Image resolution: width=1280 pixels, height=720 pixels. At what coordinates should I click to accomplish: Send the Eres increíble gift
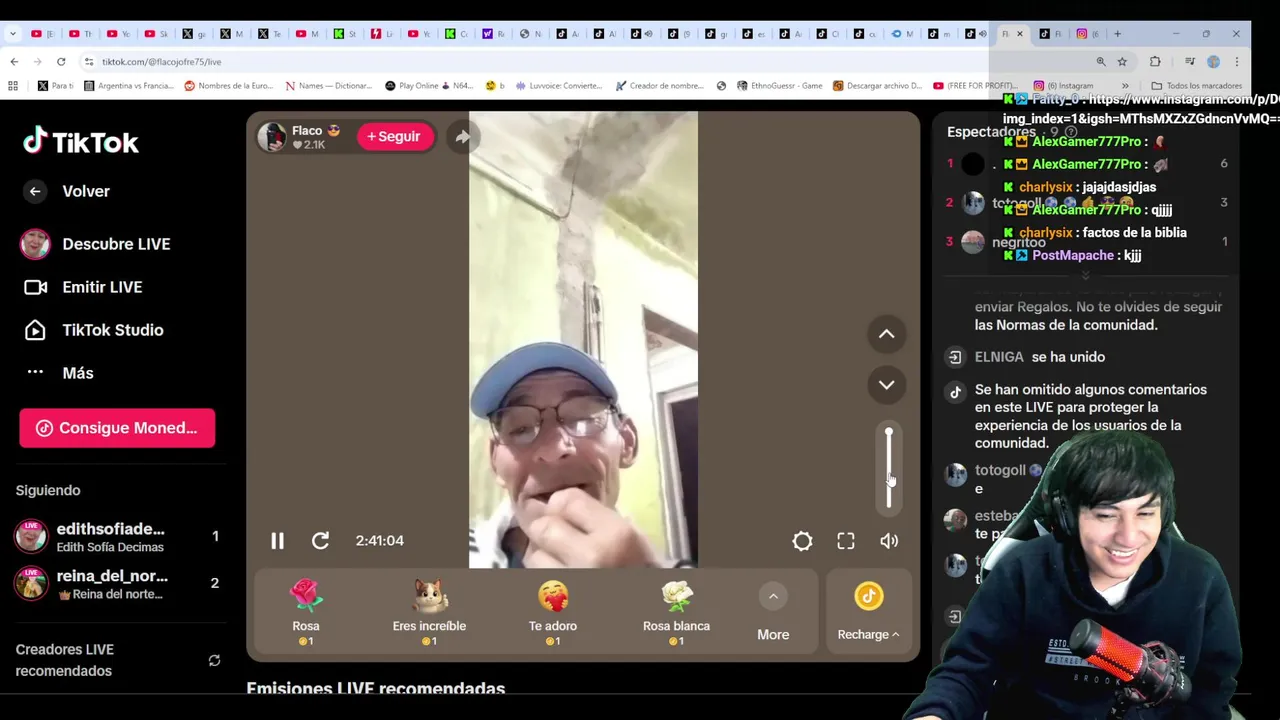tap(429, 612)
